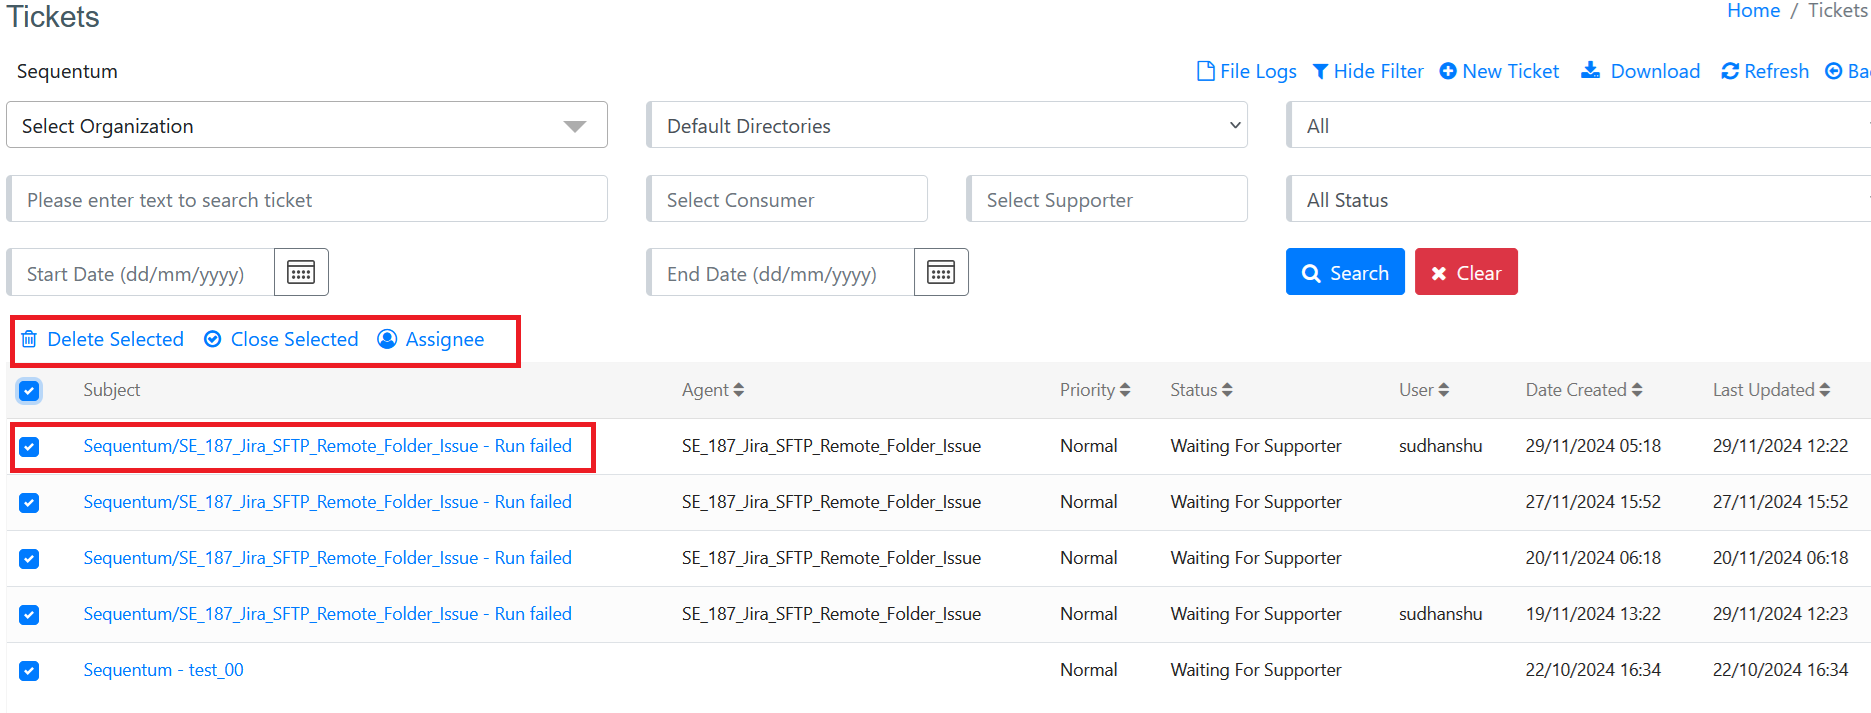Click the New Ticket plus icon

tap(1448, 71)
